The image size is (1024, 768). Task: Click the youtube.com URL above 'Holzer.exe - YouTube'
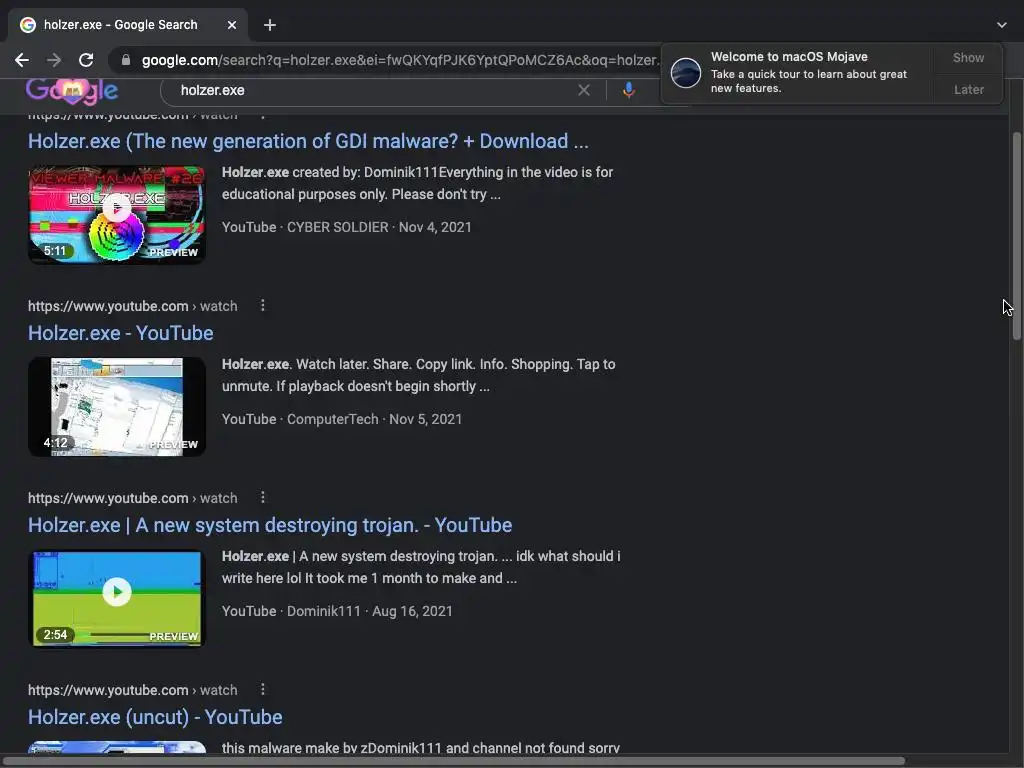point(133,306)
